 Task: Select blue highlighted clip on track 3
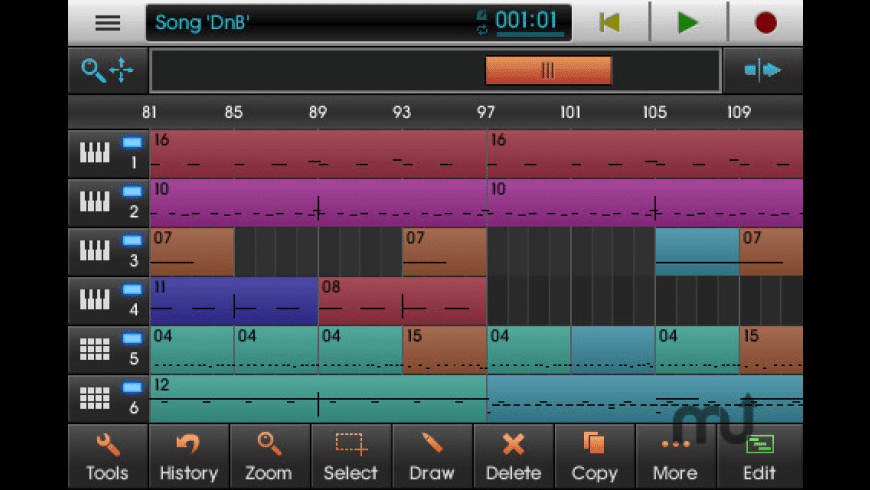point(697,251)
